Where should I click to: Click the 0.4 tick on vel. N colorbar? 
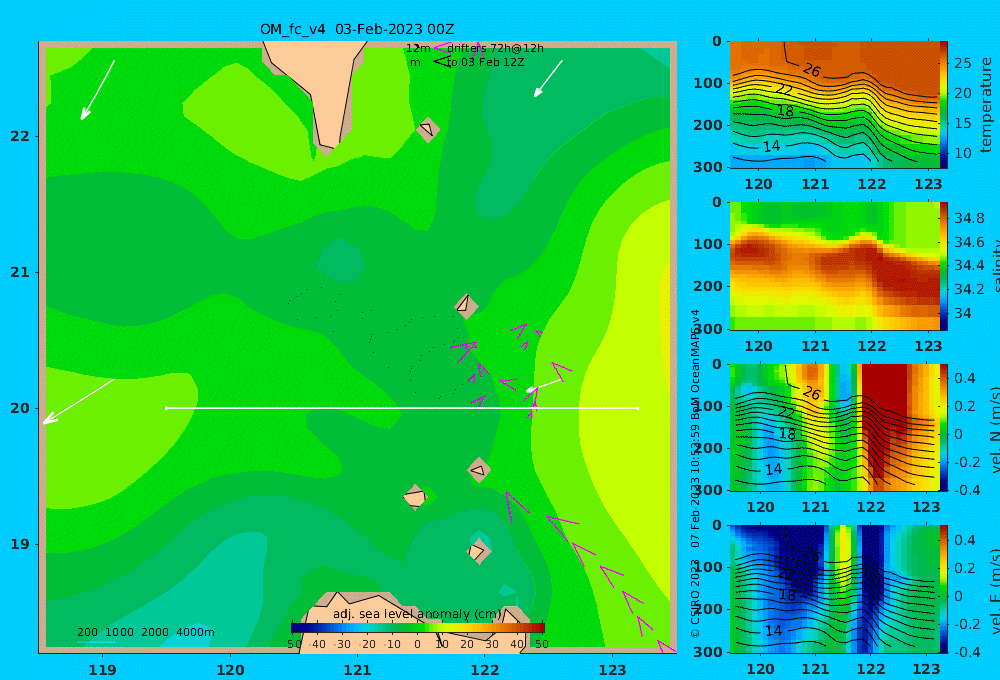[964, 378]
